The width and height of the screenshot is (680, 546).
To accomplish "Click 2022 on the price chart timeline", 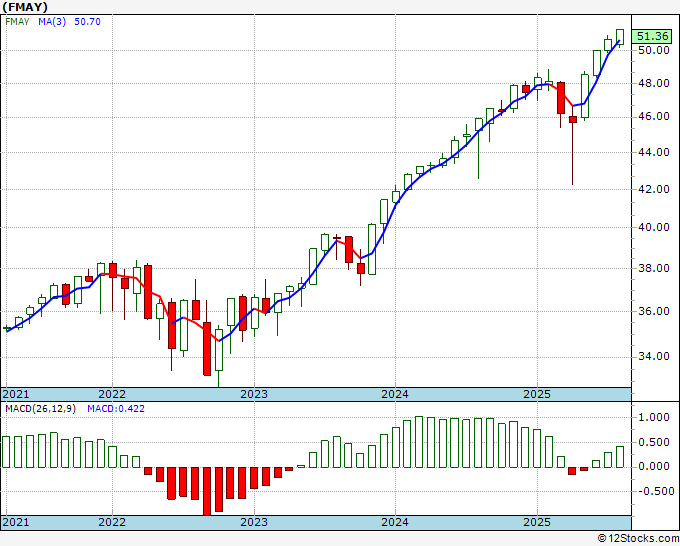I will pyautogui.click(x=112, y=394).
